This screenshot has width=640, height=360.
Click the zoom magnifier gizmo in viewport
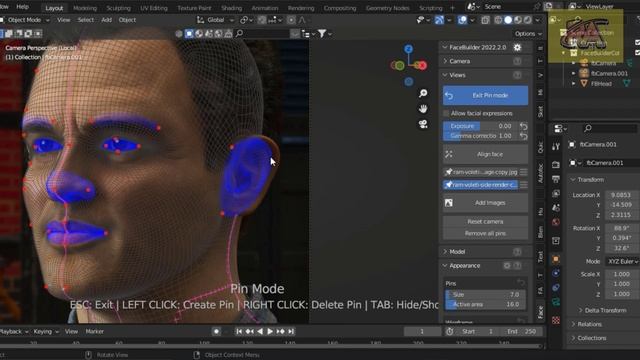point(423,93)
